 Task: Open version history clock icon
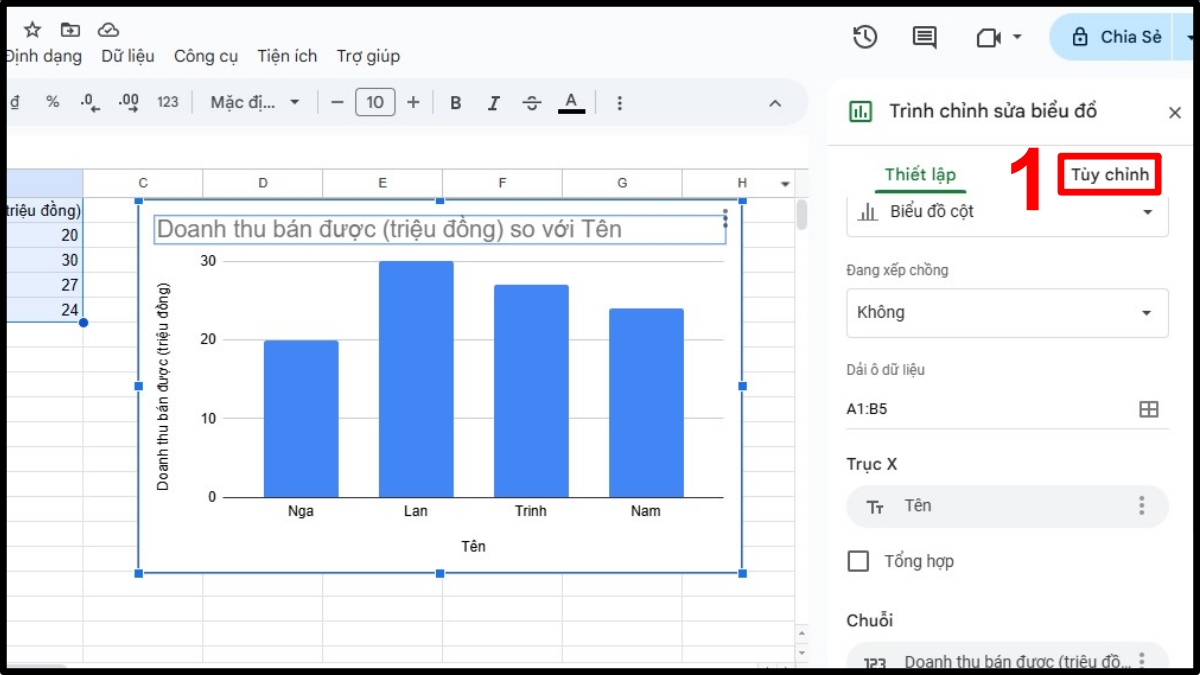[x=865, y=37]
